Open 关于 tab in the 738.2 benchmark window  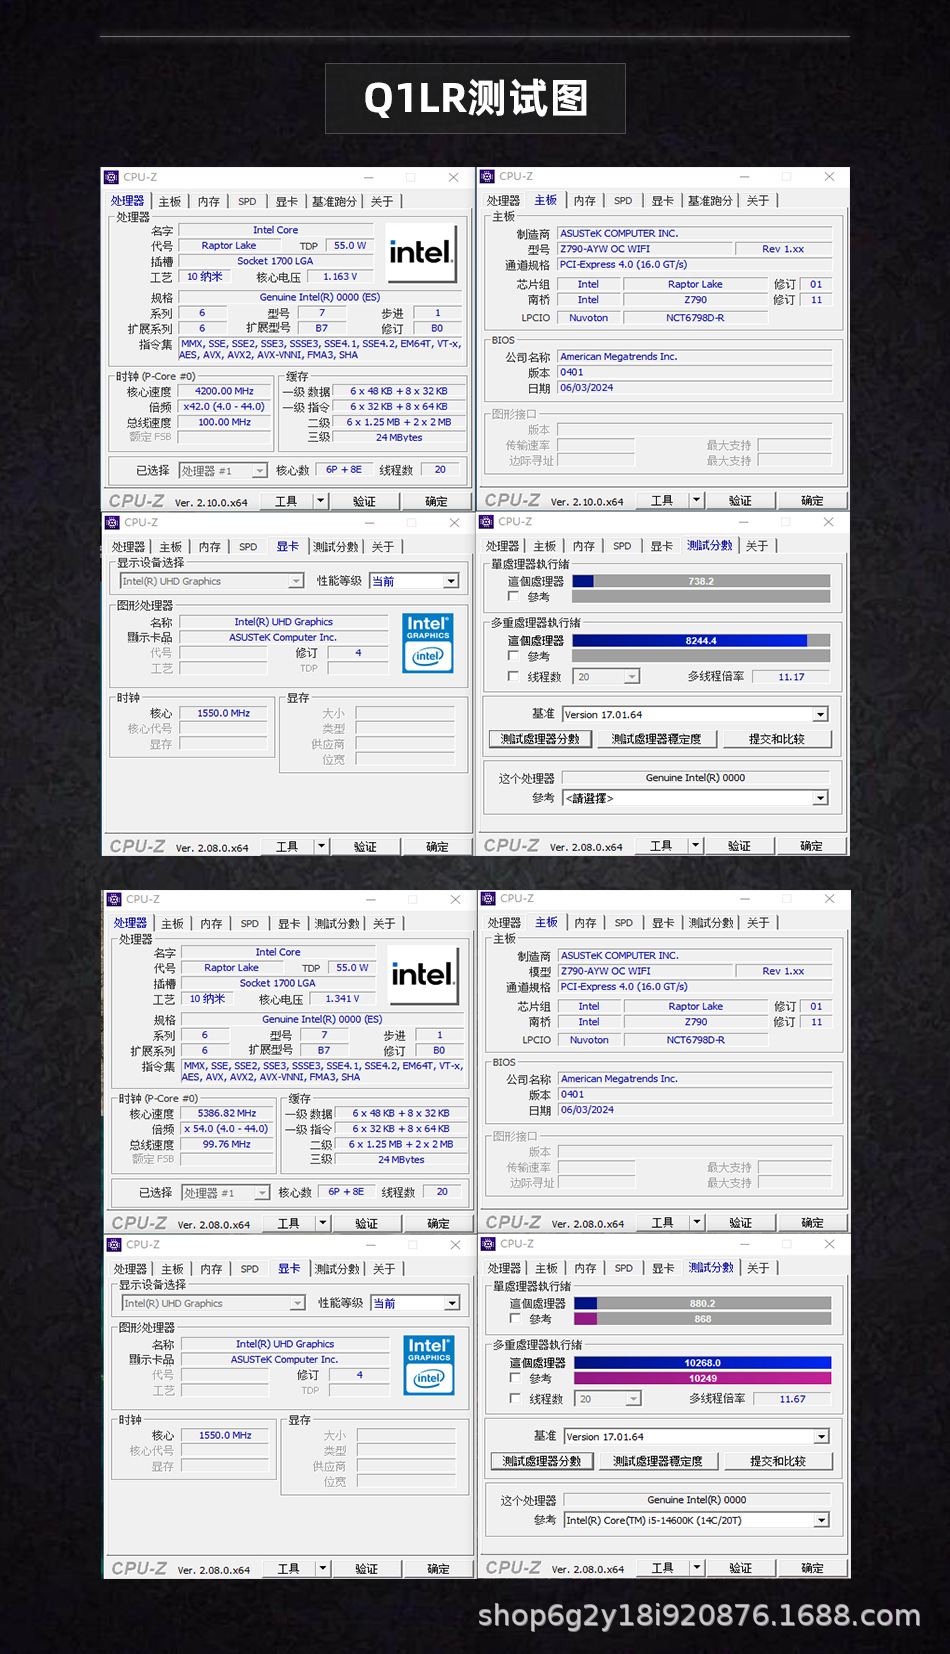(757, 545)
